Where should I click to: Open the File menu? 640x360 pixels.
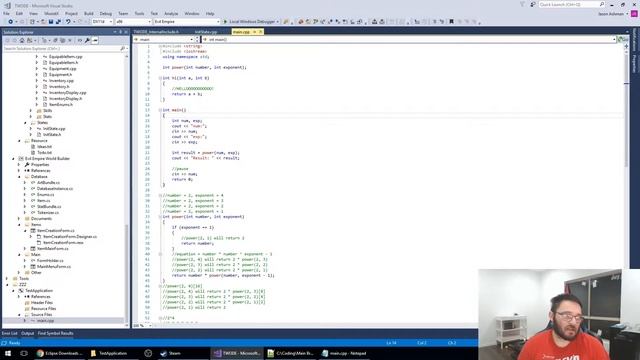coord(6,13)
